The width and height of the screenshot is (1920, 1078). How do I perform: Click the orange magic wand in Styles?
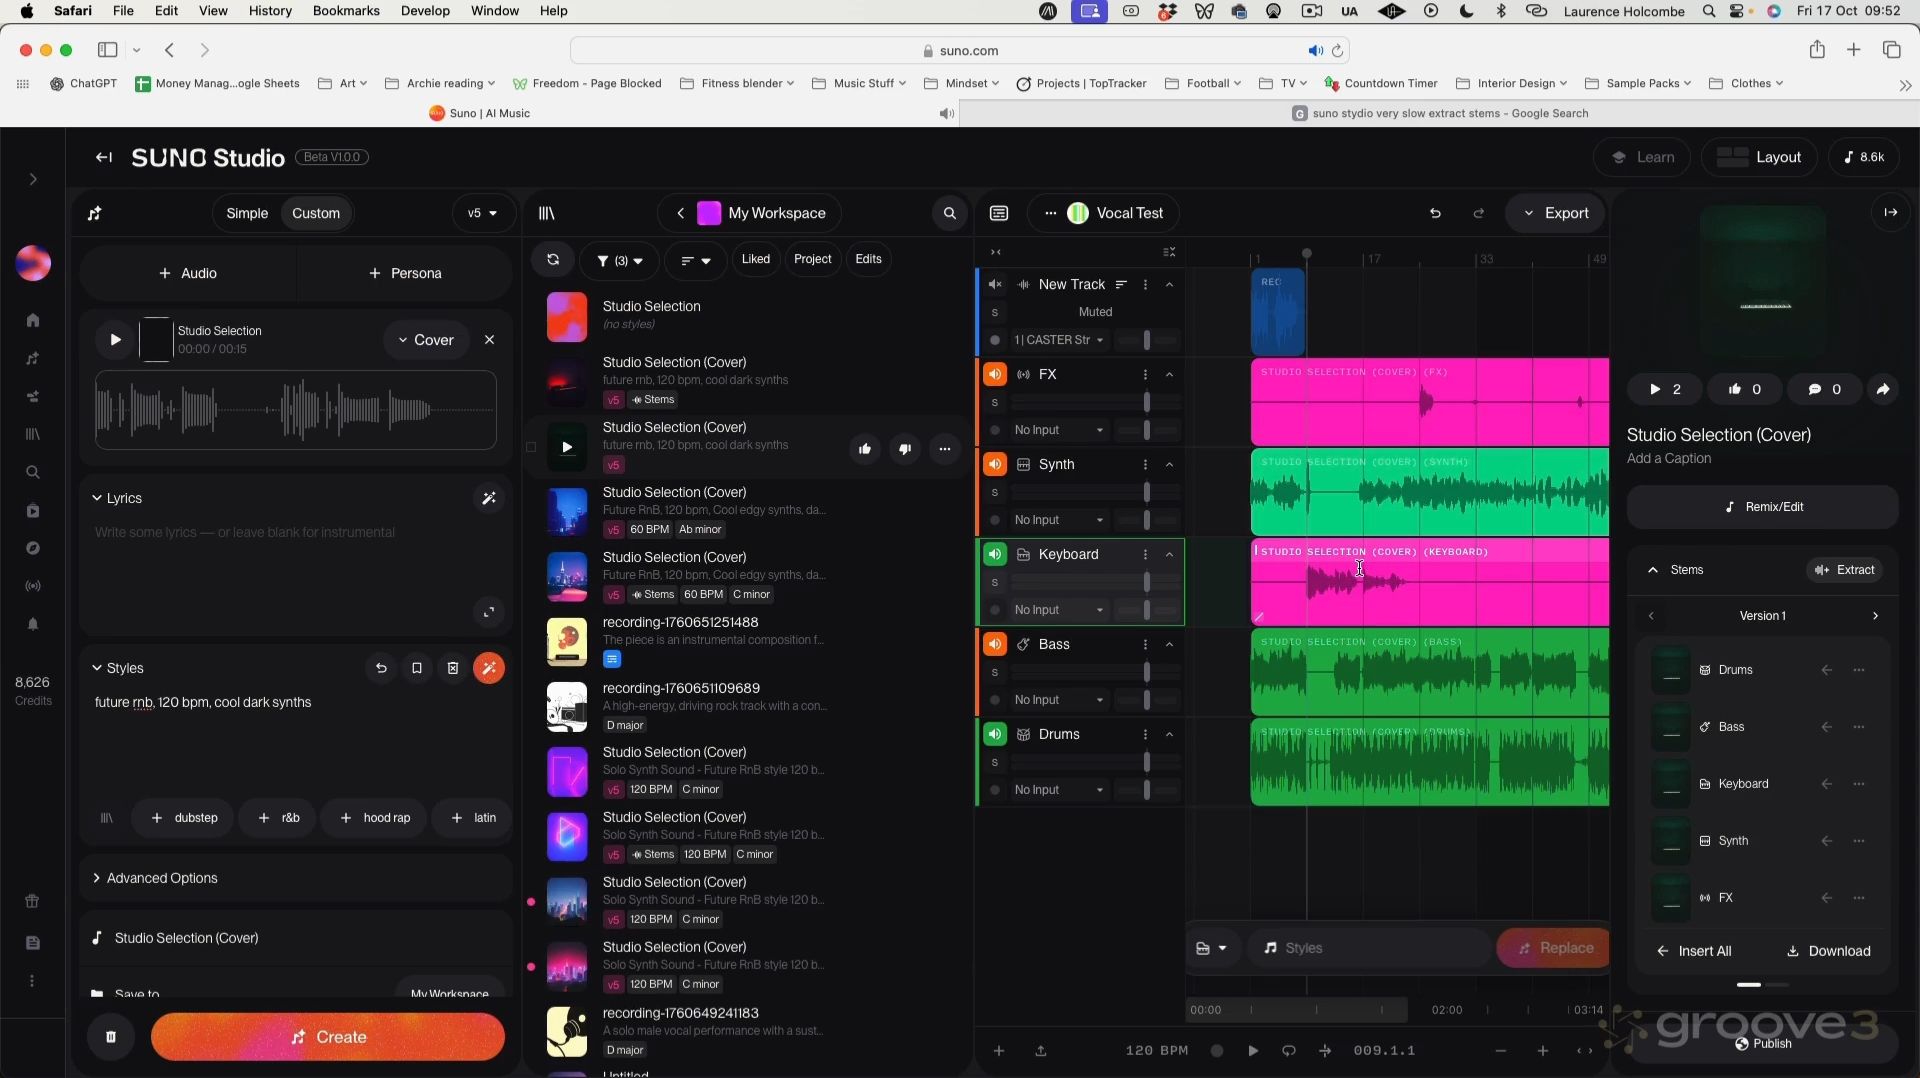pyautogui.click(x=489, y=668)
